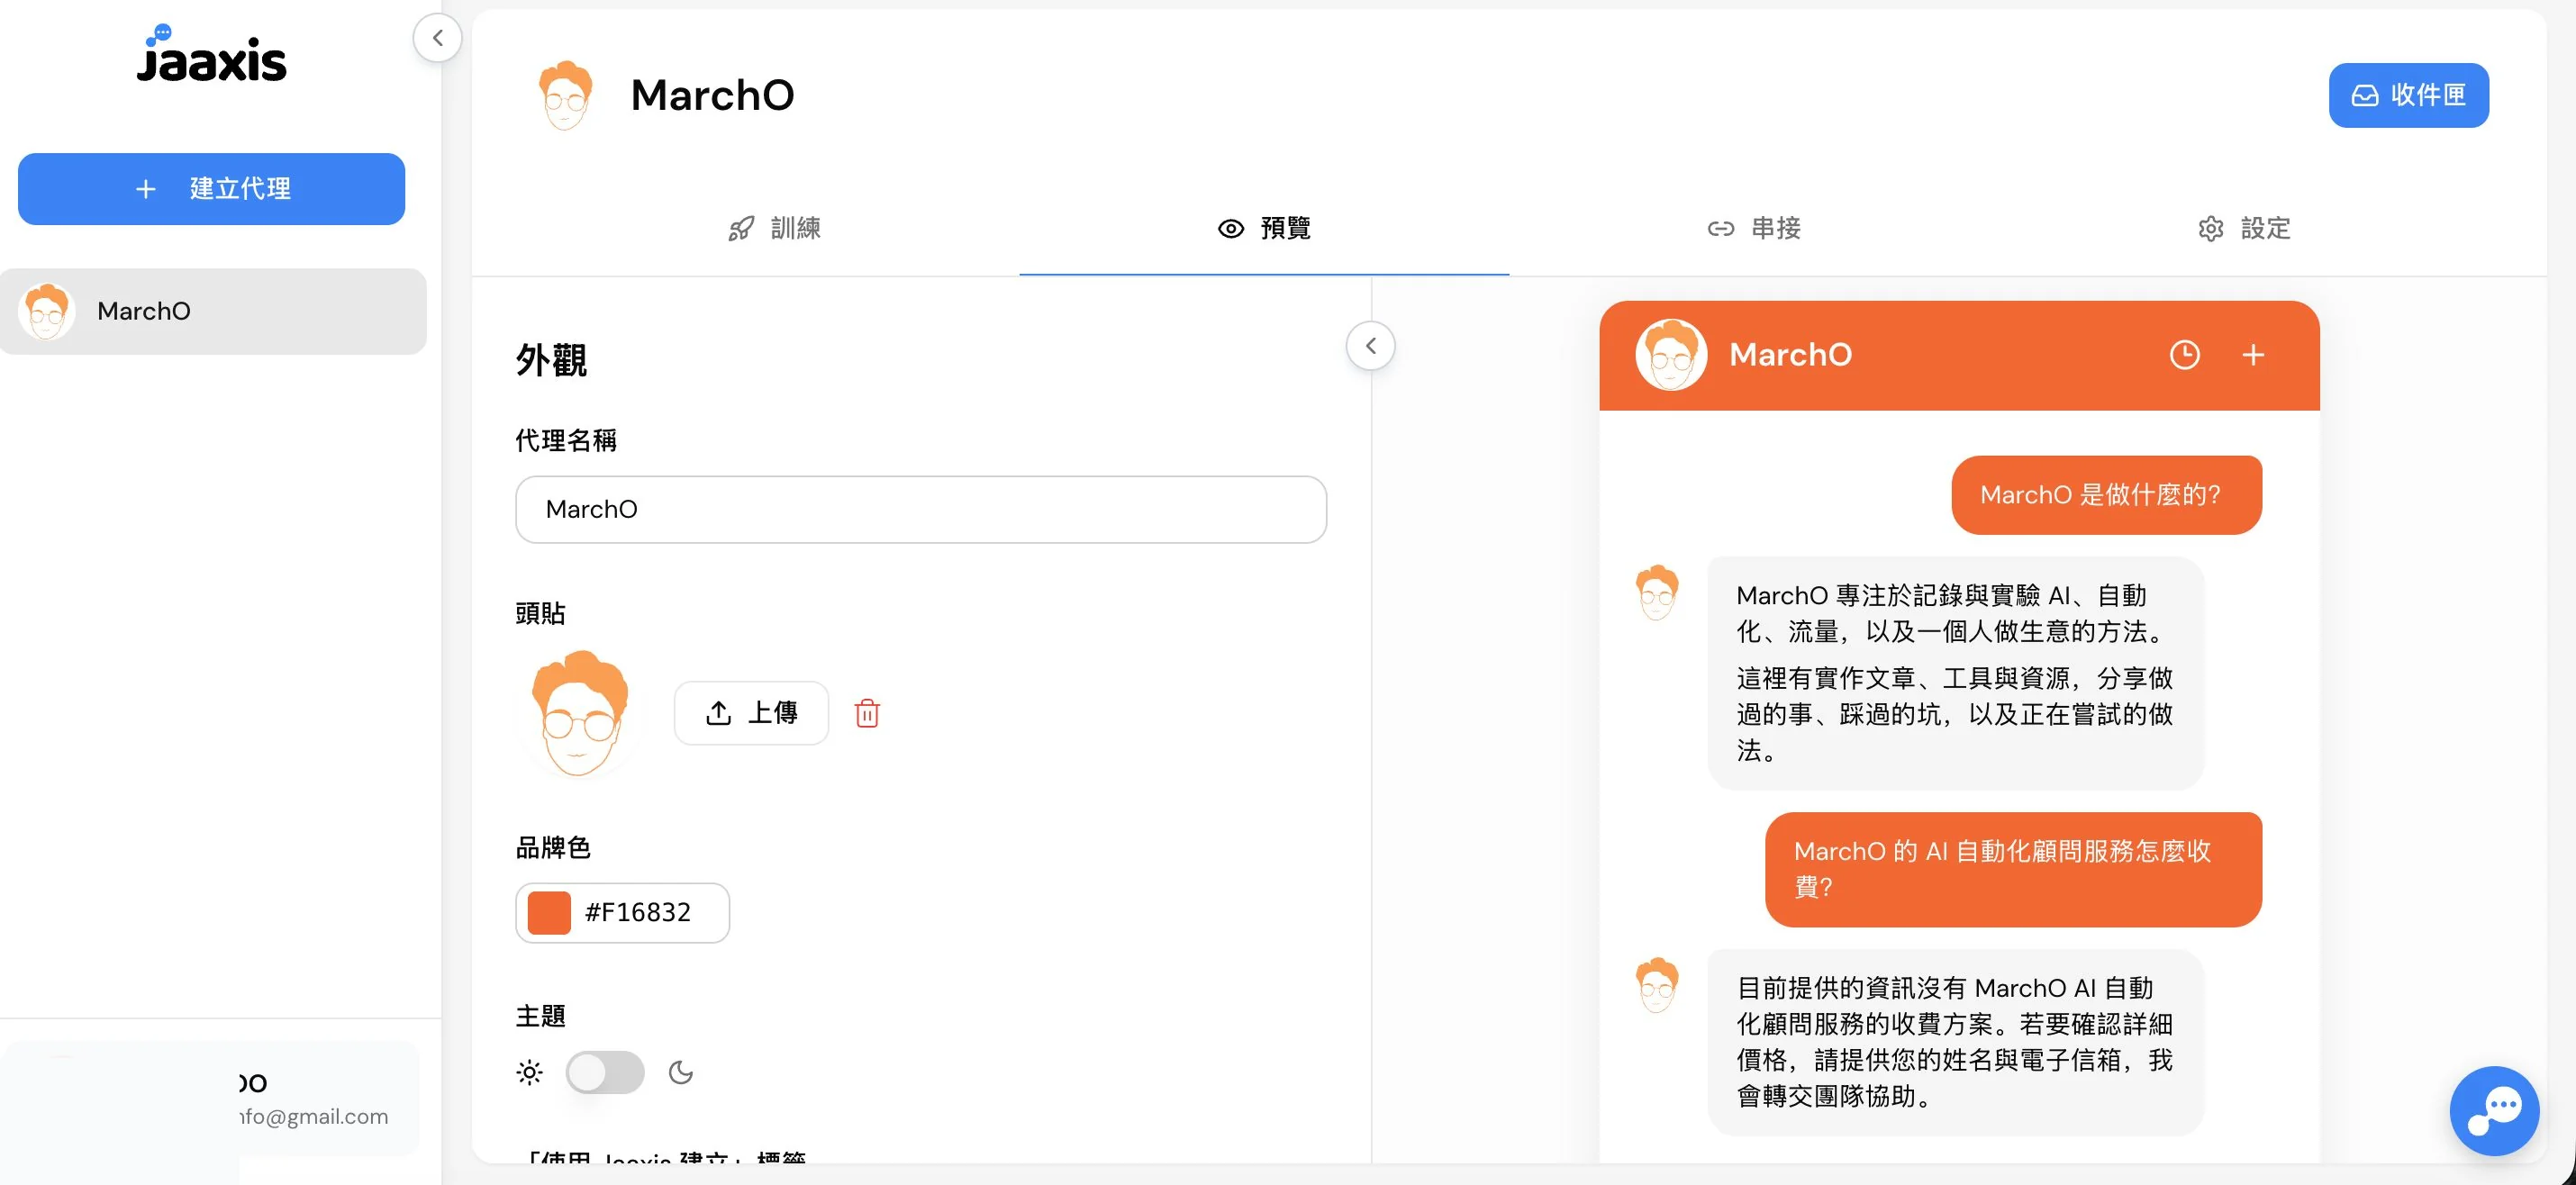Click the gear icon on the 設定 tab
This screenshot has width=2576, height=1185.
pos(2210,229)
